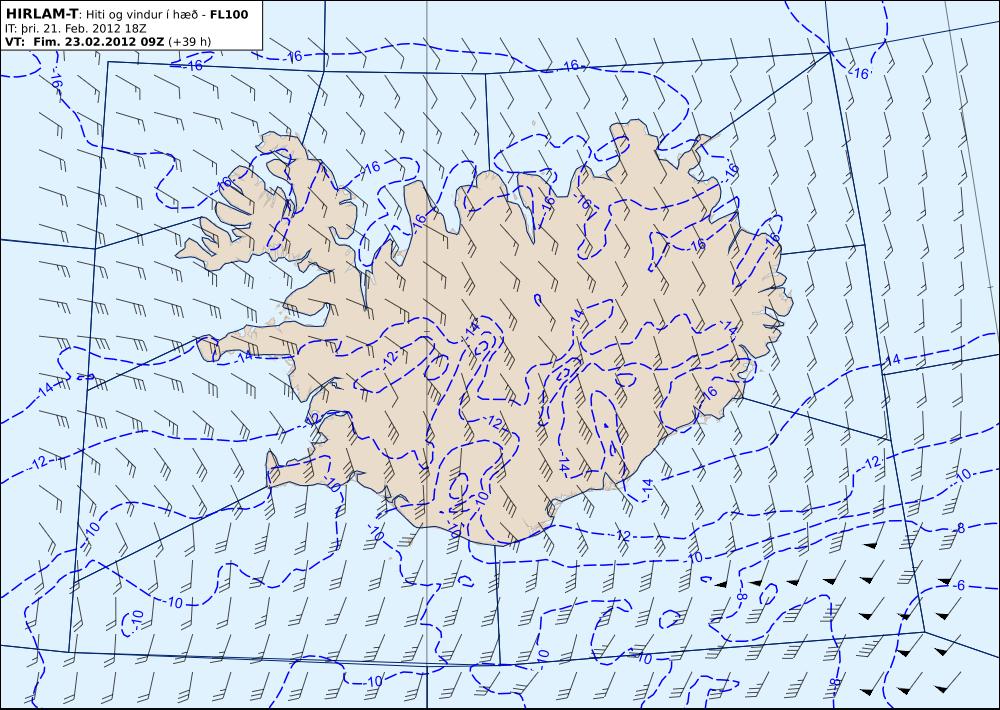Click the 'Fim. 23.02.2012 09Z' valid time
The width and height of the screenshot is (1000, 710).
98,42
